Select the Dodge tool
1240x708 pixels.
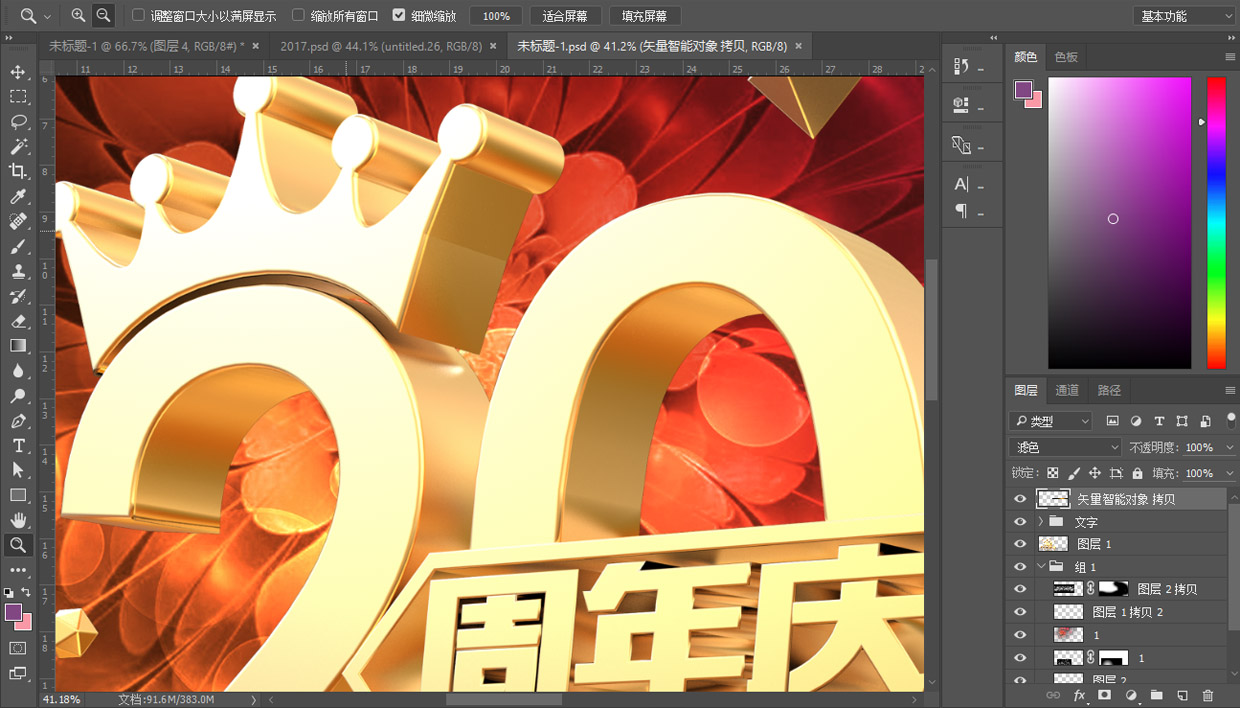click(x=18, y=396)
